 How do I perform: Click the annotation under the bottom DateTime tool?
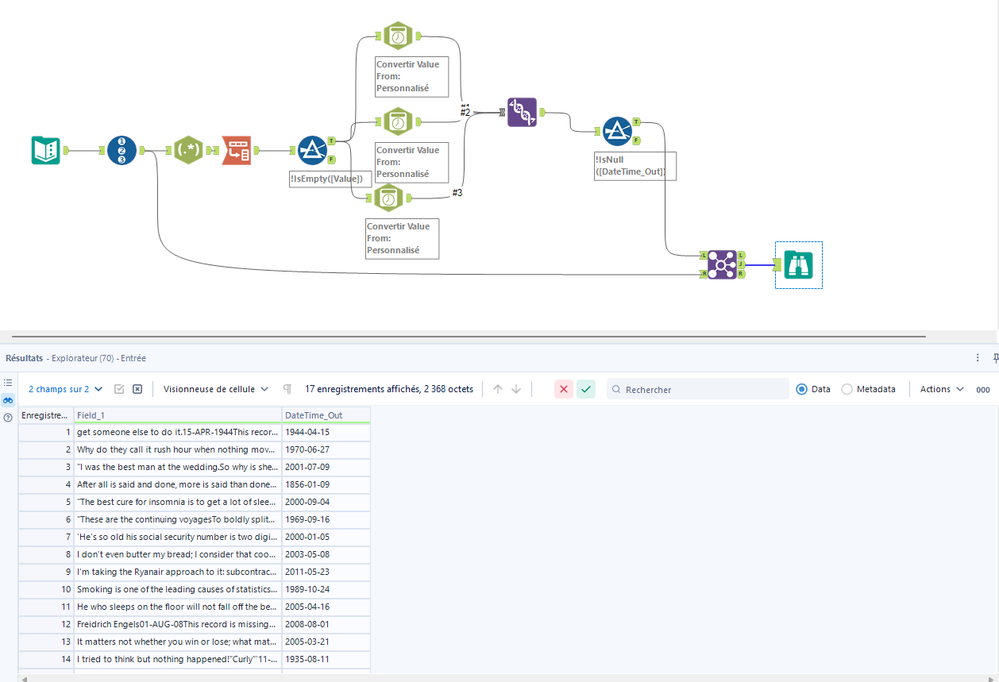(x=402, y=238)
